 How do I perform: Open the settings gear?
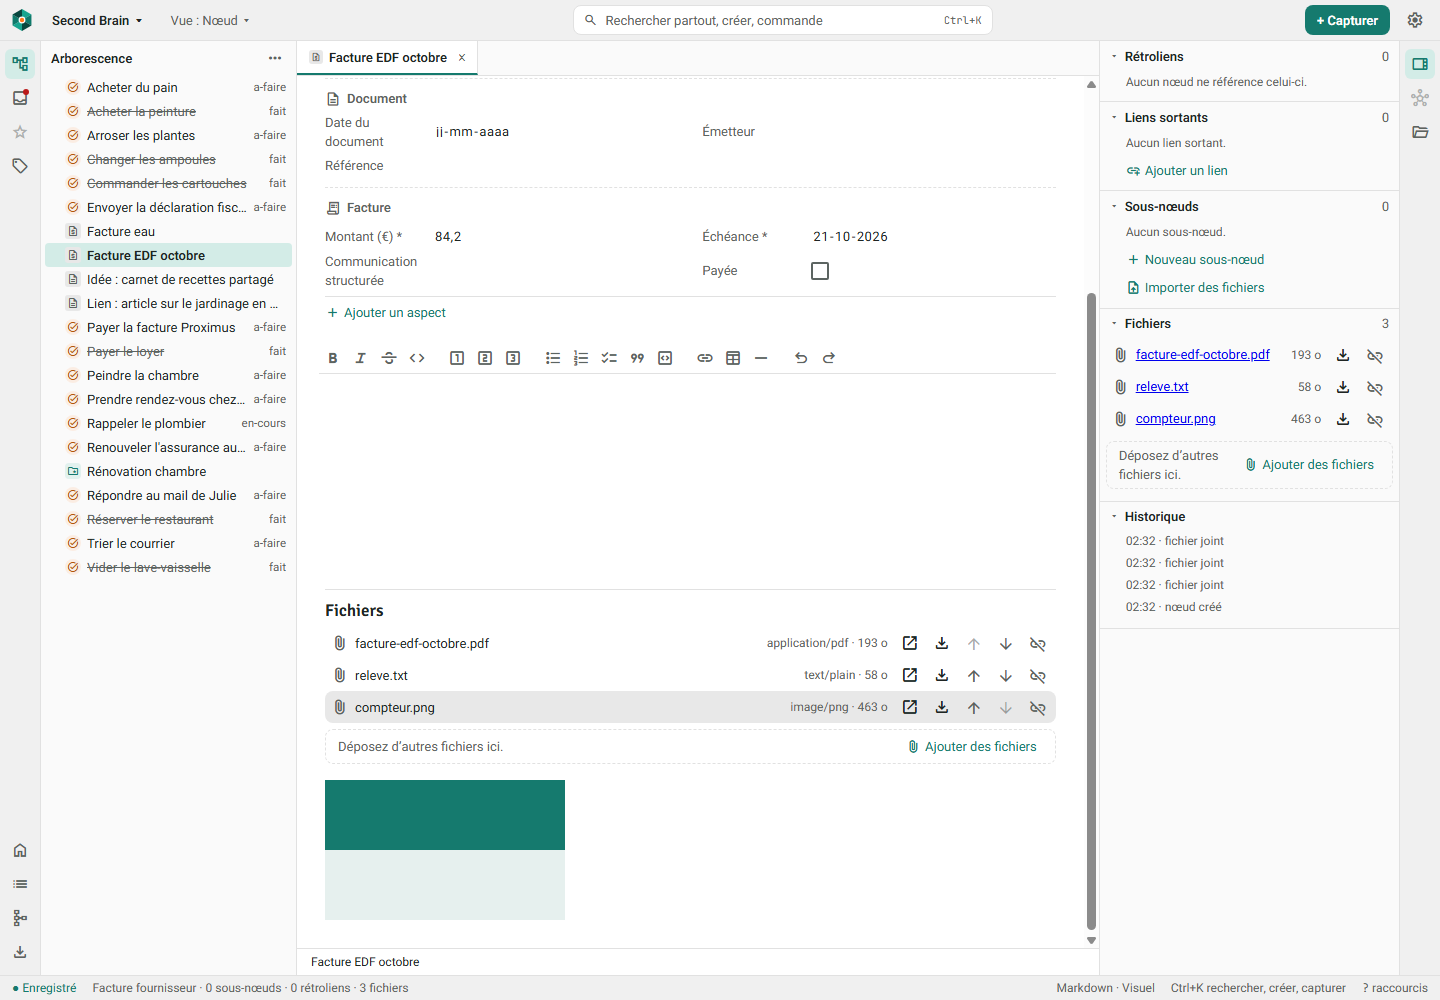1415,20
